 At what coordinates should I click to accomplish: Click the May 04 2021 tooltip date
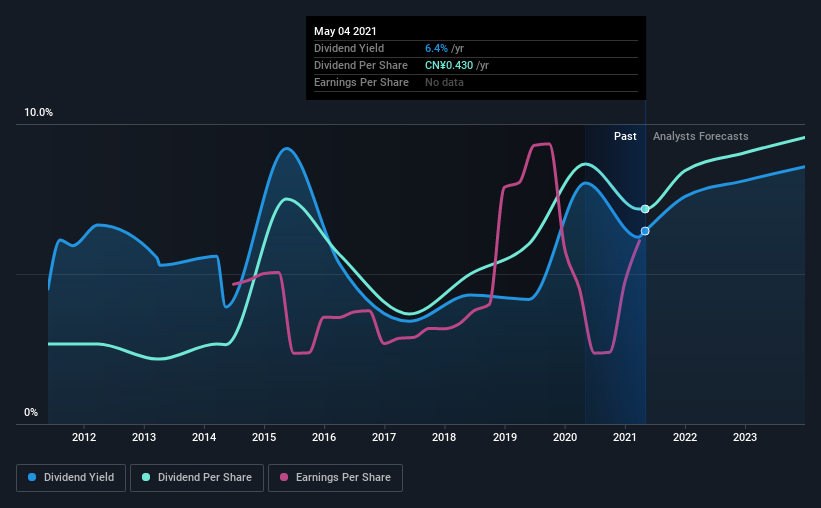click(x=345, y=31)
